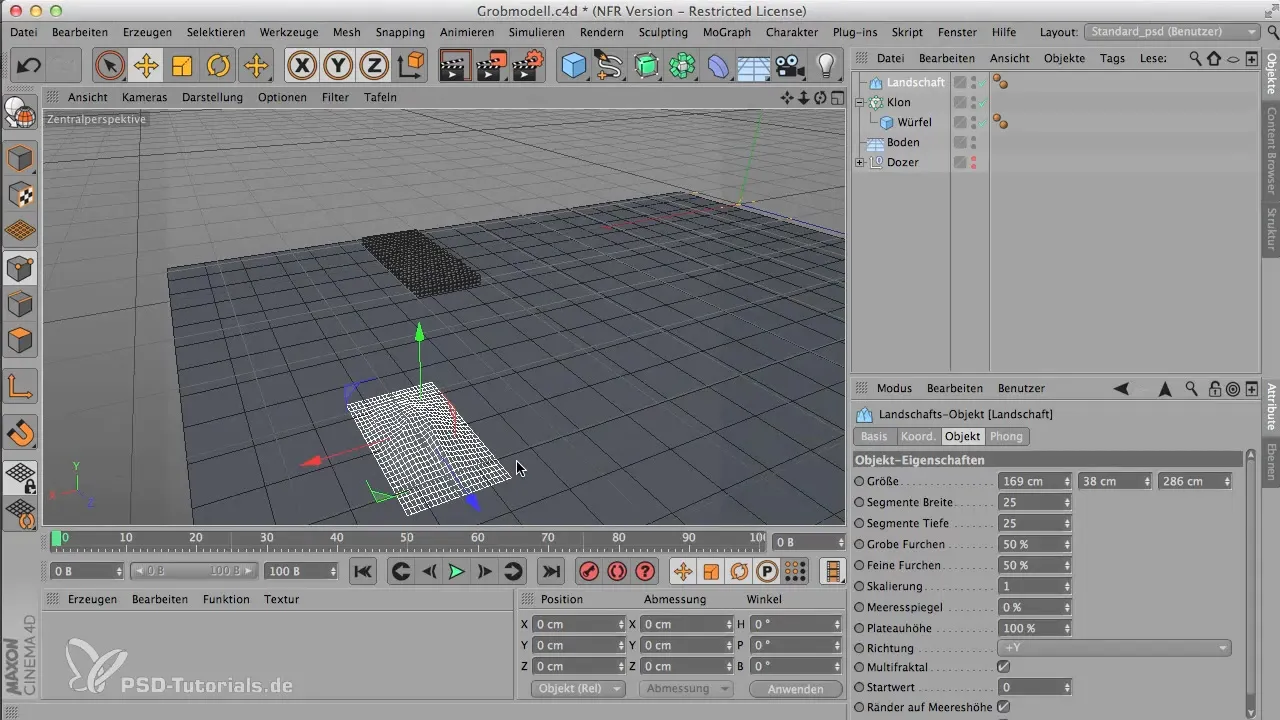Click the Undo arrow icon
This screenshot has width=1280, height=720.
[x=29, y=67]
